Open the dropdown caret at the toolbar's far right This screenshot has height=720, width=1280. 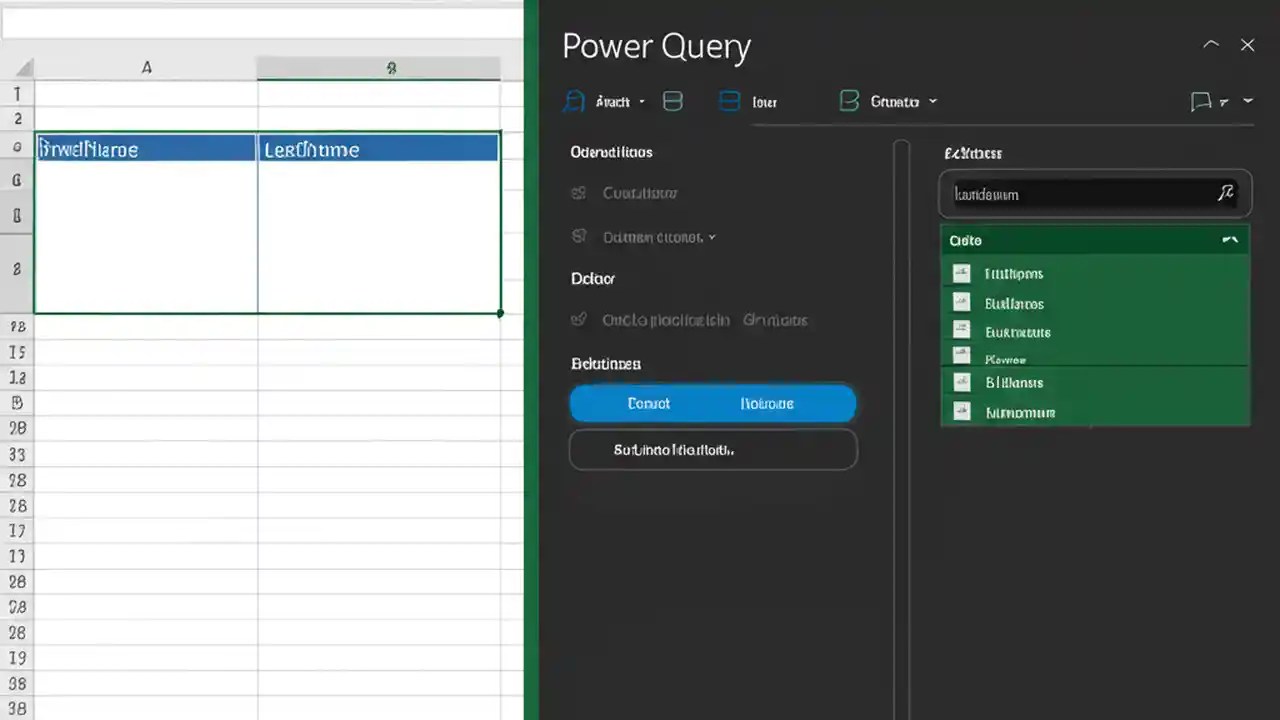(1247, 101)
